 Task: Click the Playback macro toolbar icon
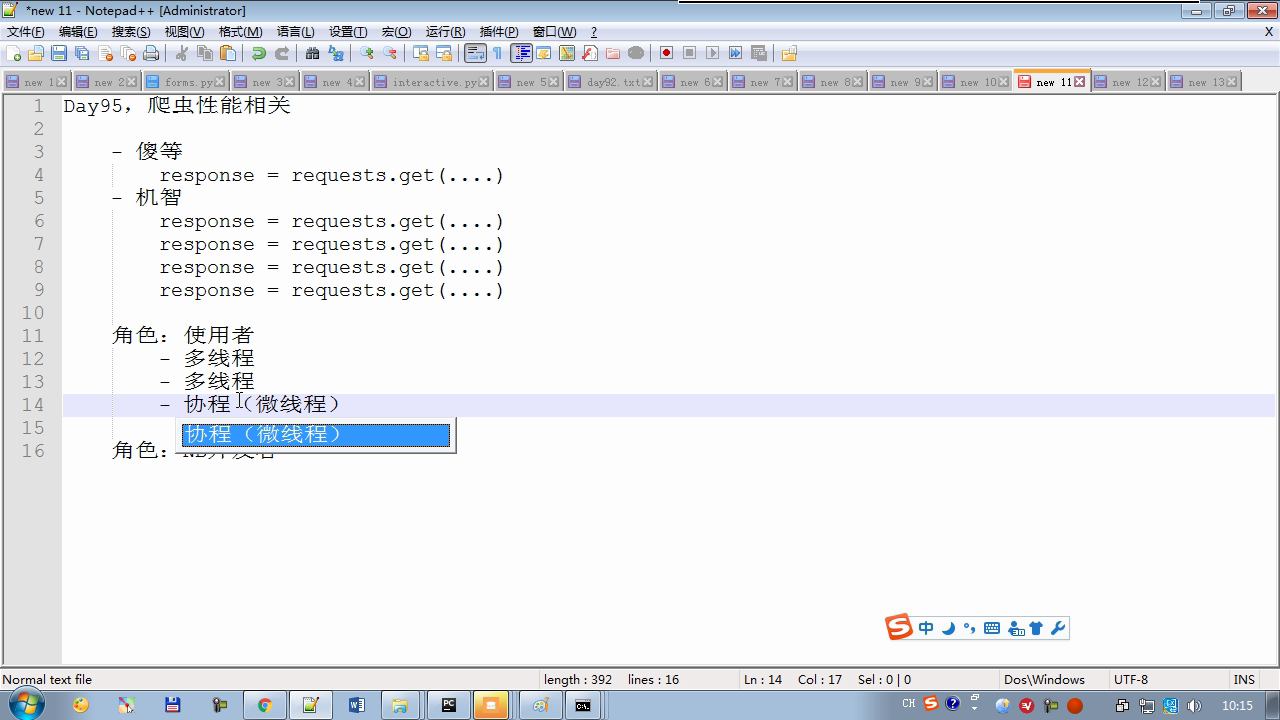pyautogui.click(x=712, y=53)
